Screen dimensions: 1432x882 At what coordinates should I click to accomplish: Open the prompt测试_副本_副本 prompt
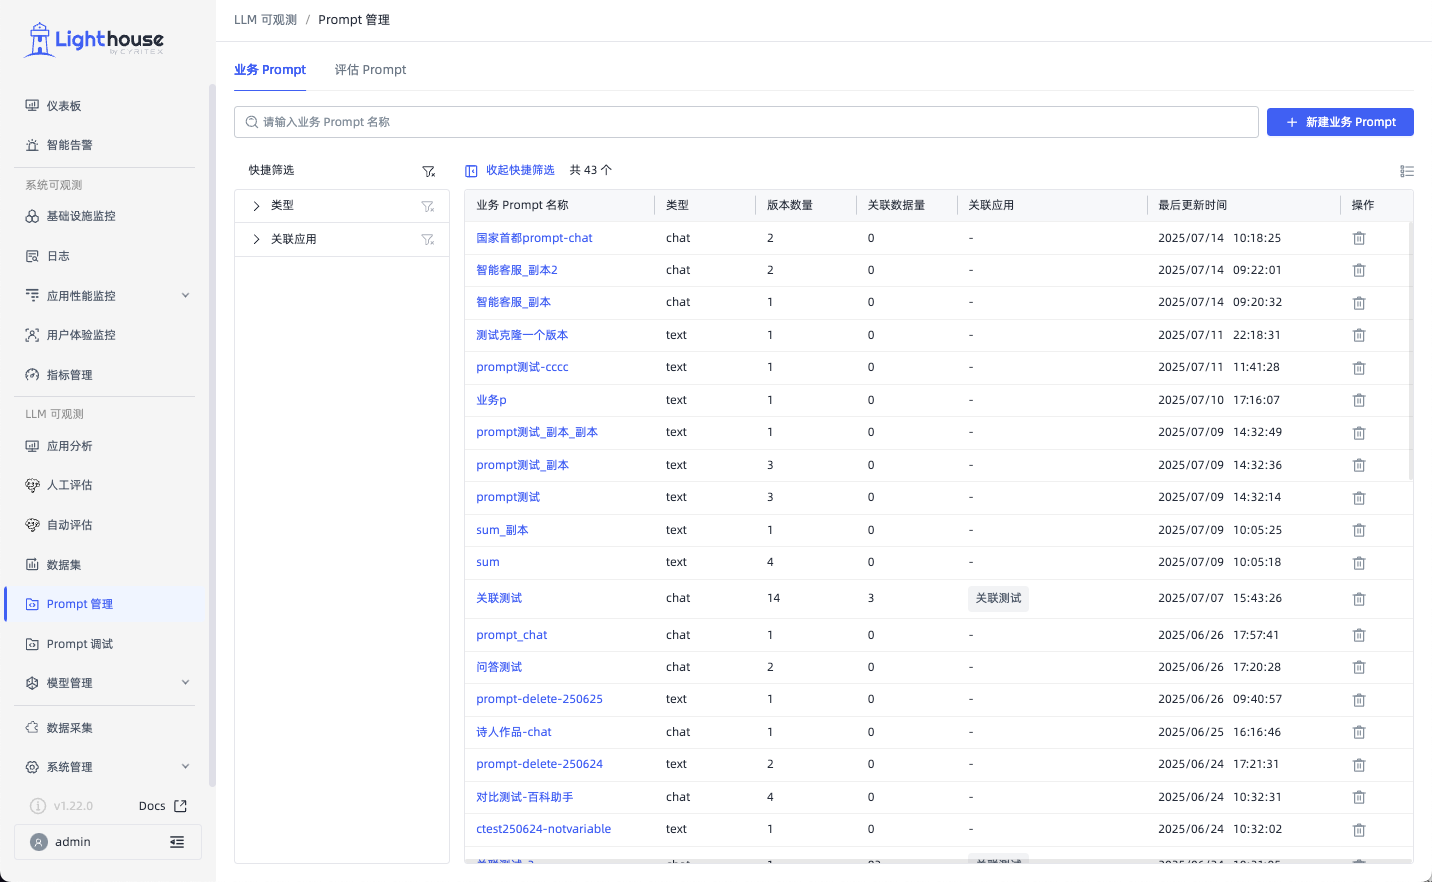537,432
